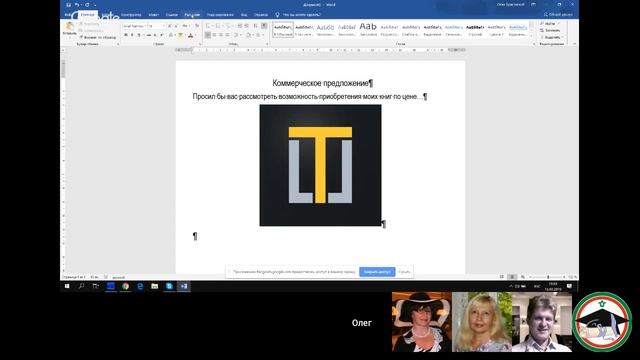
Task: Select Format Painter (Формат по образцу)
Action: coord(98,37)
